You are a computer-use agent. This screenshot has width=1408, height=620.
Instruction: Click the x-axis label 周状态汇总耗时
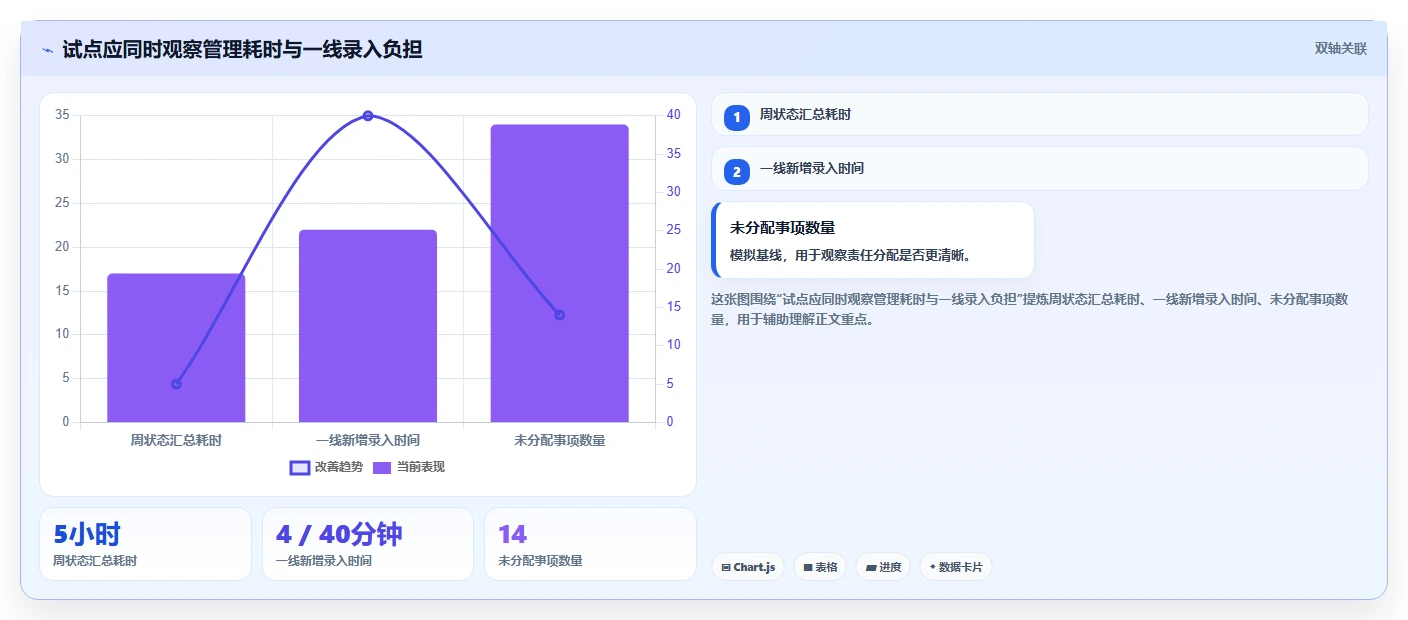[176, 440]
